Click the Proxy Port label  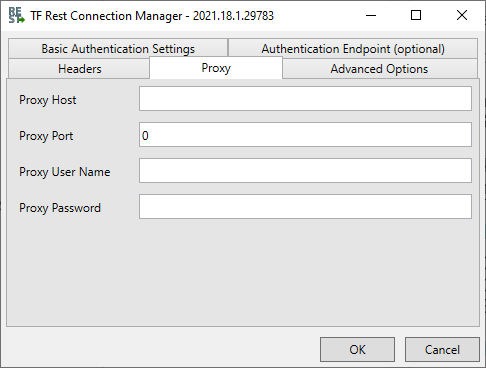click(x=46, y=136)
